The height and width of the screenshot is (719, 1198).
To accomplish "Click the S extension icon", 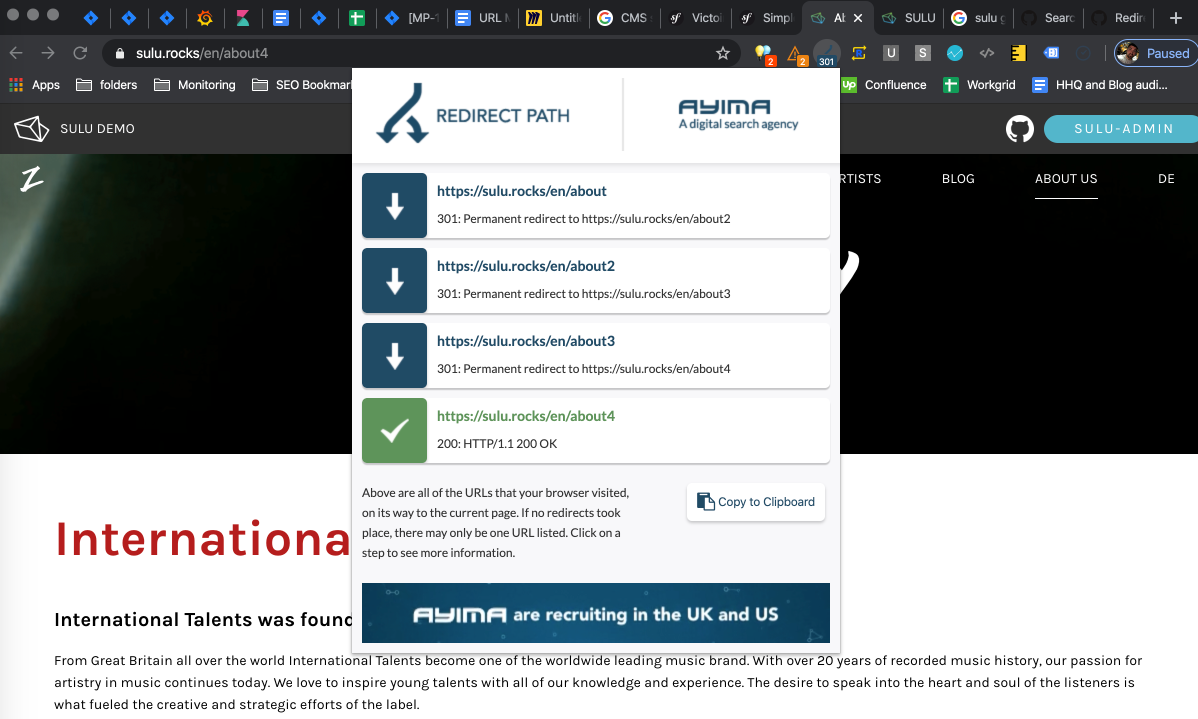I will pyautogui.click(x=922, y=53).
